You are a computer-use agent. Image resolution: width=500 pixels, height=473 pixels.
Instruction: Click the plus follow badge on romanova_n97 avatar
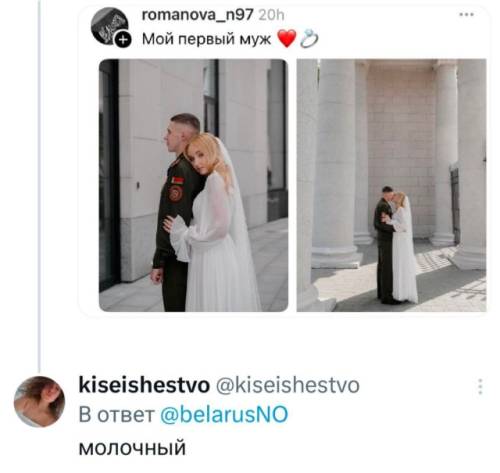pos(123,40)
